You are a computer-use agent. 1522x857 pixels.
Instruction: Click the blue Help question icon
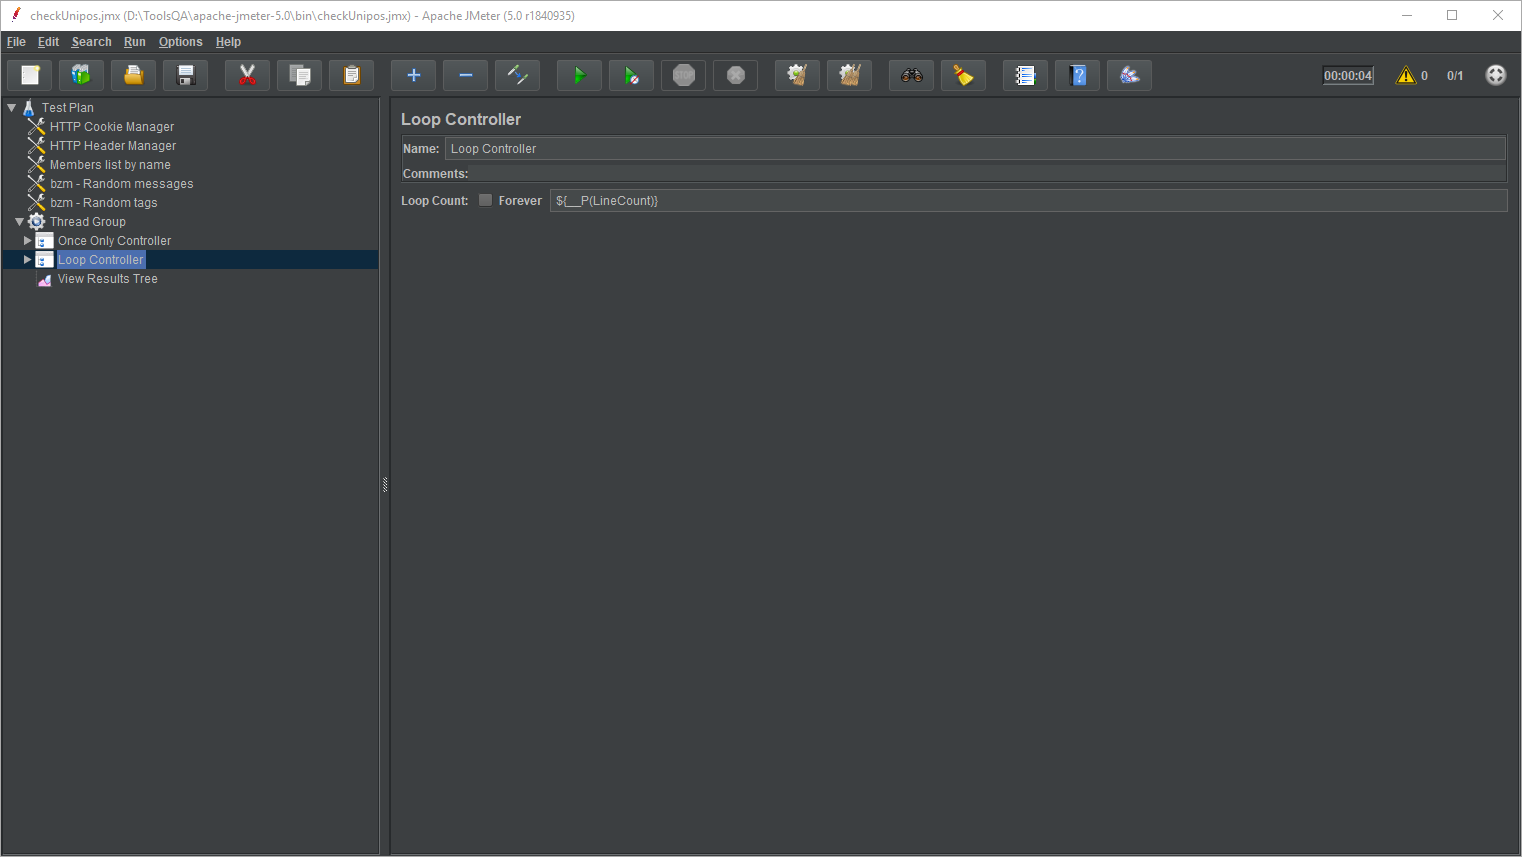tap(1077, 76)
